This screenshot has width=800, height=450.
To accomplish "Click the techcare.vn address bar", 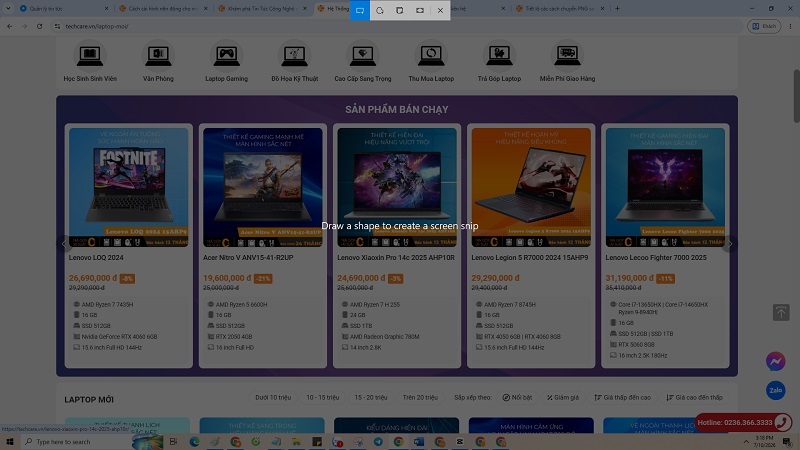I will point(398,26).
